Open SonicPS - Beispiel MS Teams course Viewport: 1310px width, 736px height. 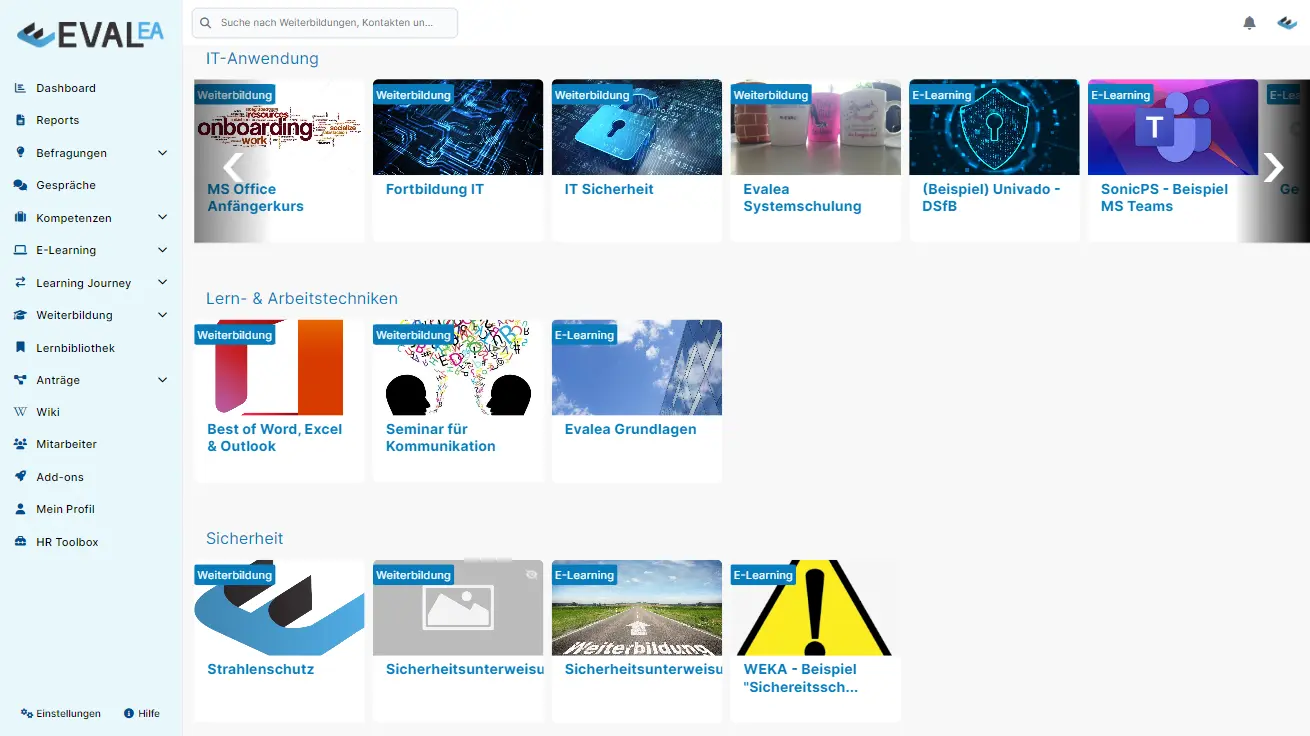1173,161
